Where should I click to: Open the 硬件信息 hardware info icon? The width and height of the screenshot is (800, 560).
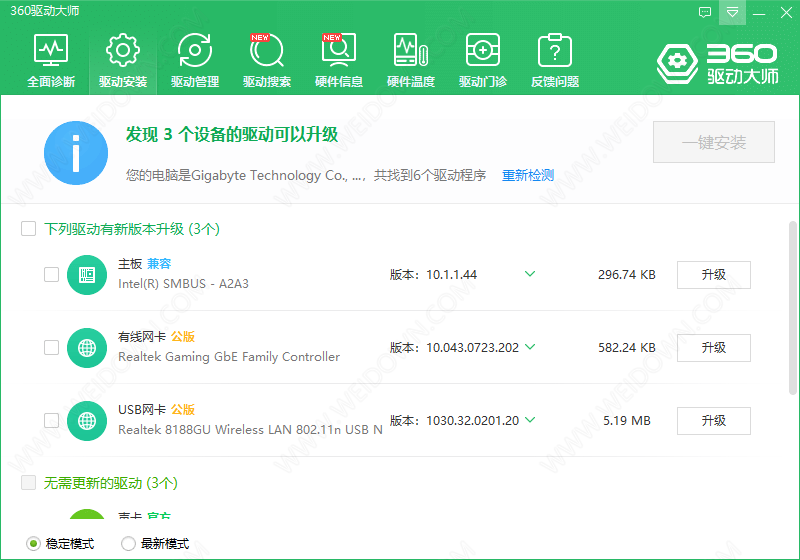click(338, 60)
